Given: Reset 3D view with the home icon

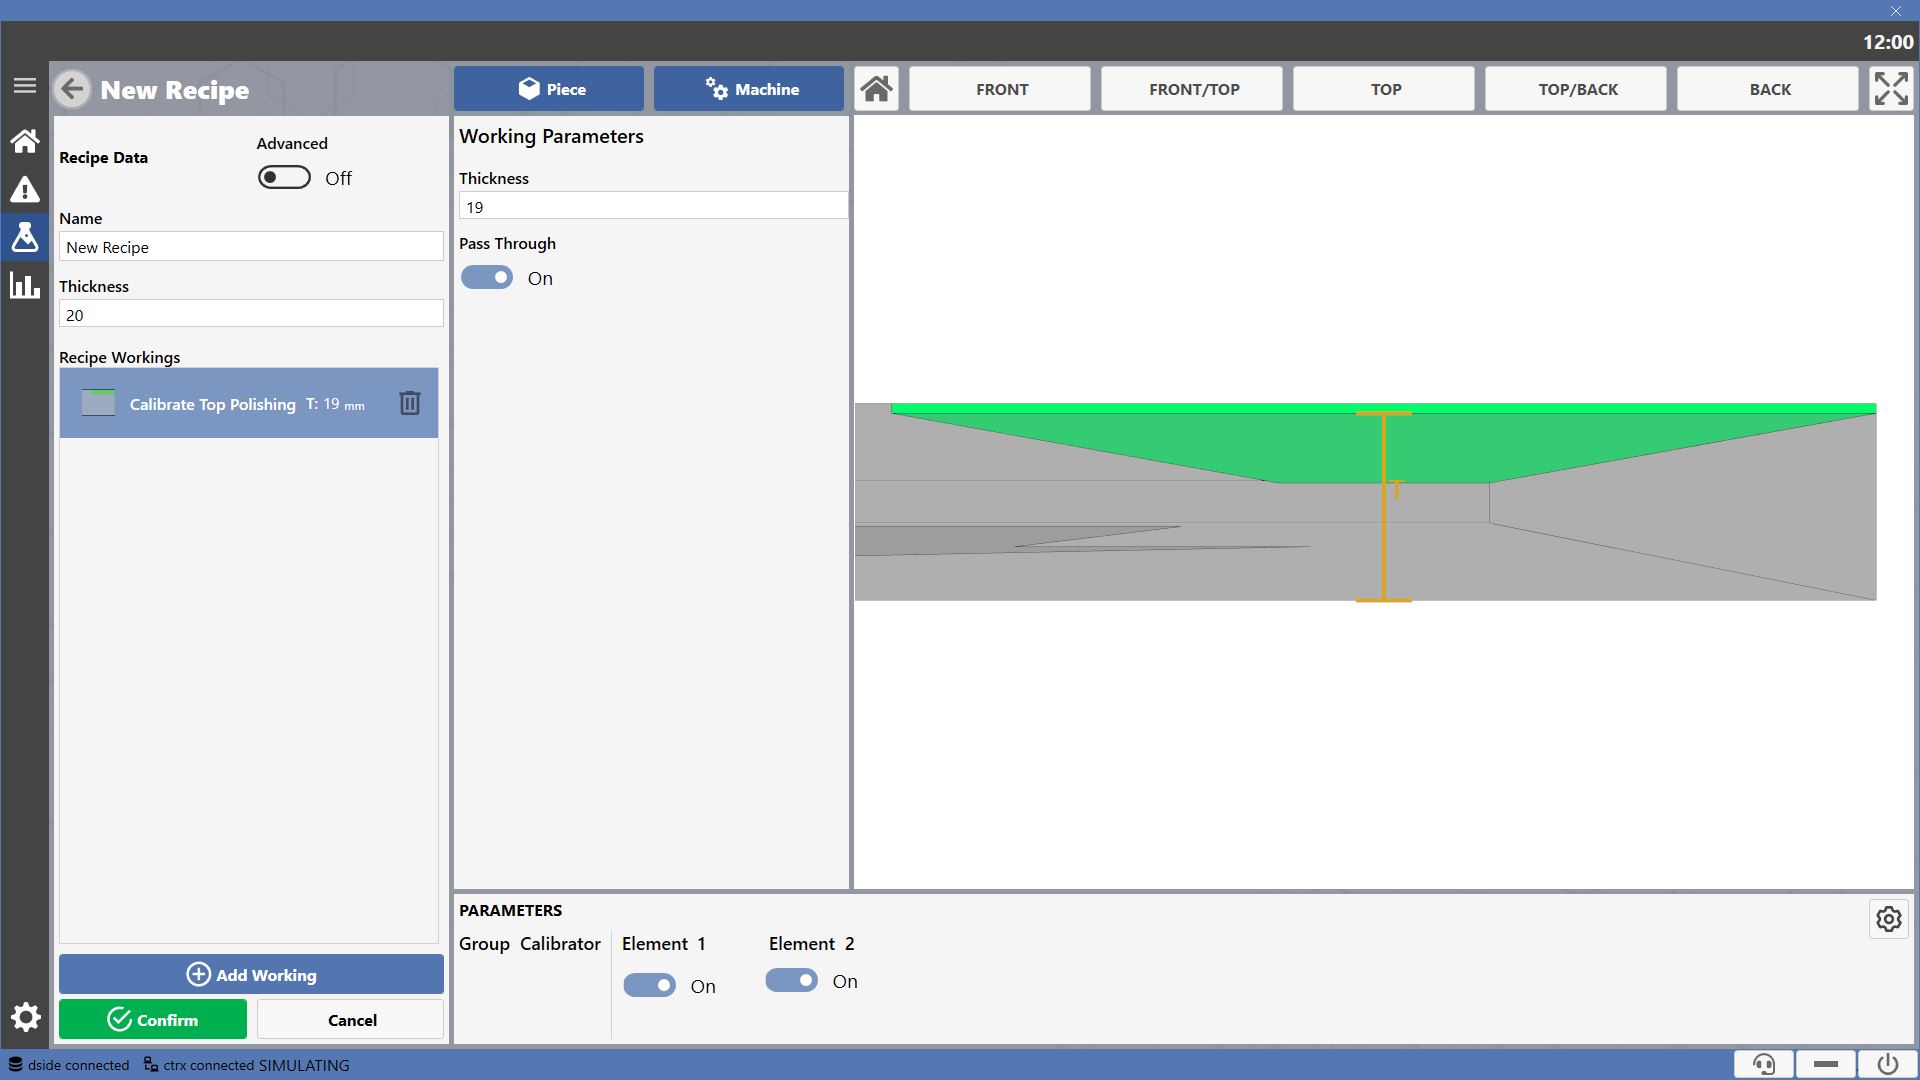Looking at the screenshot, I should coord(877,89).
